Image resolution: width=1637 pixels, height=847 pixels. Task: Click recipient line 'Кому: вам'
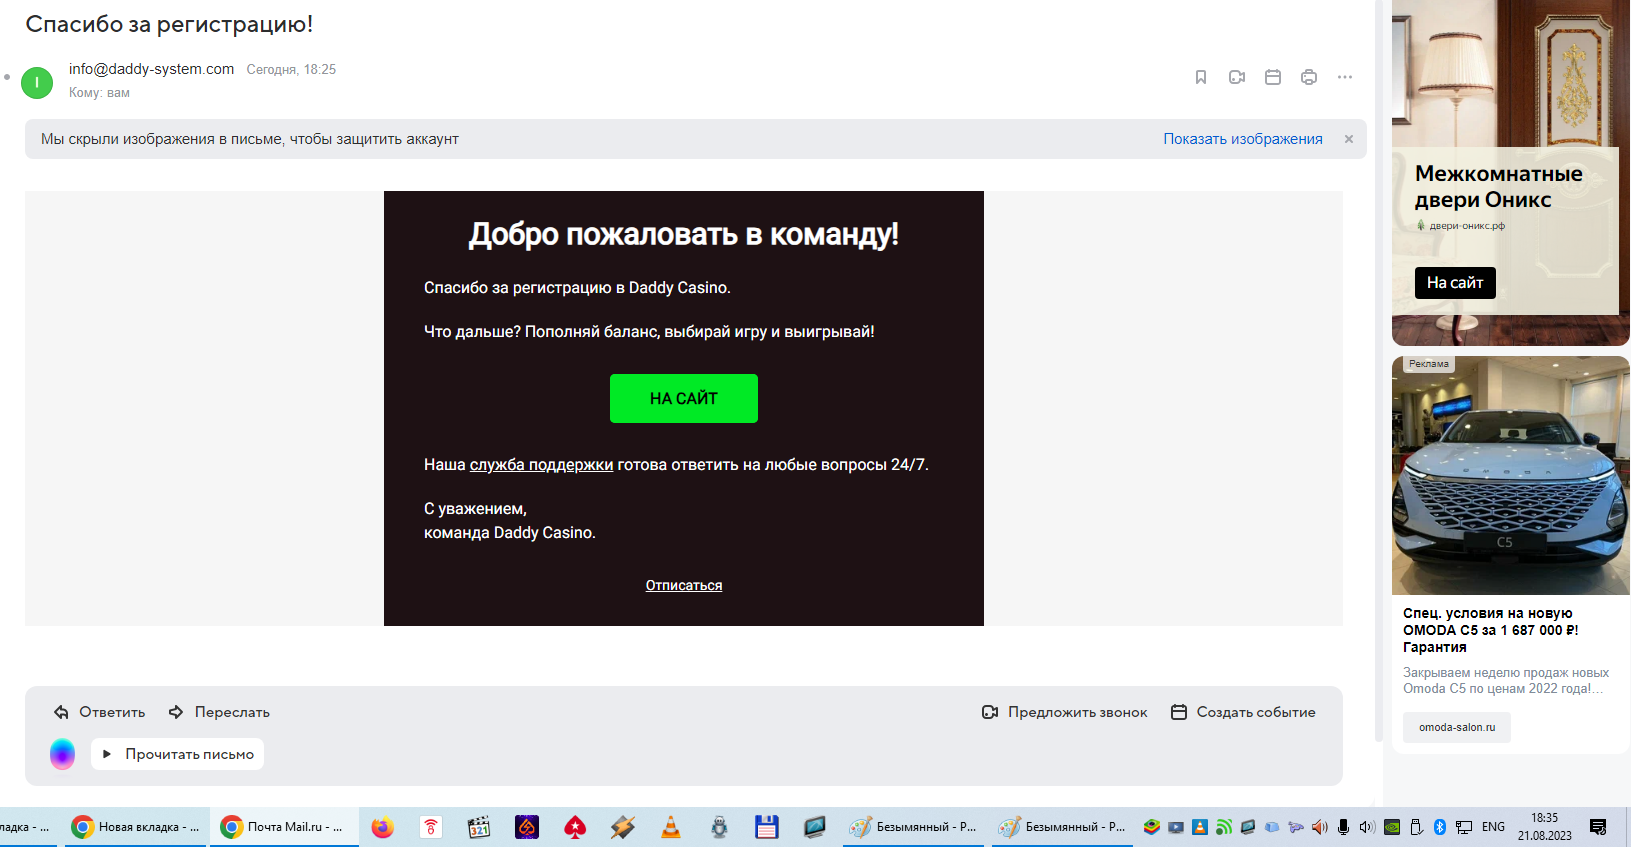99,93
